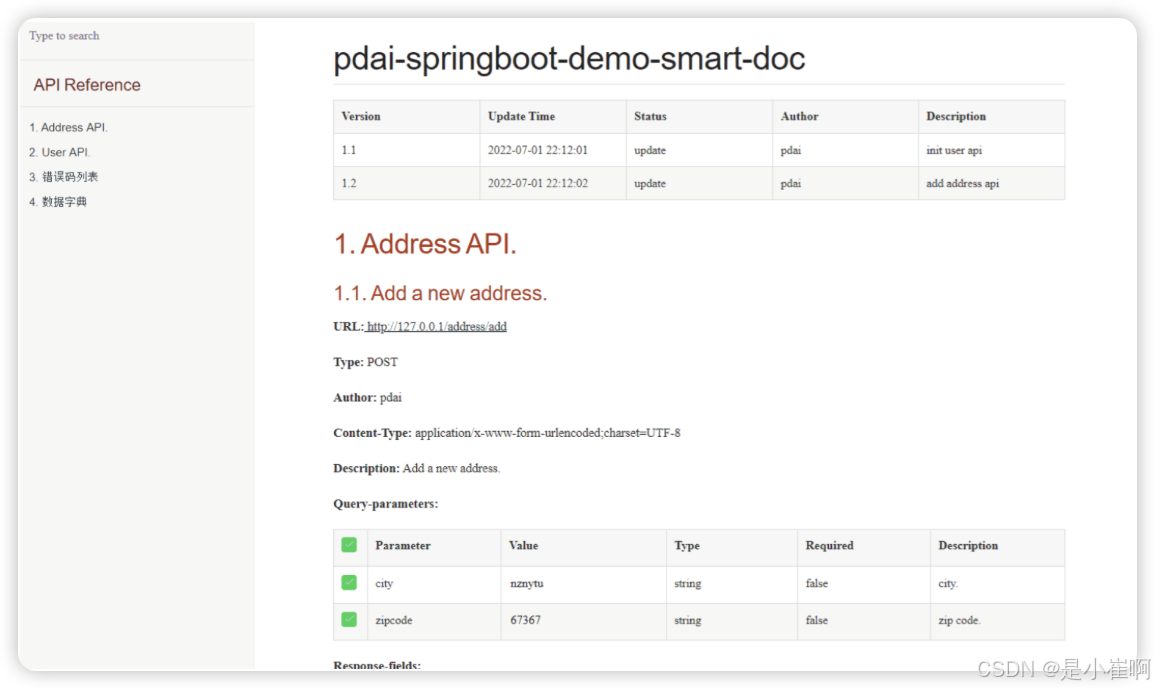Toggle the city parameter checkbox

pyautogui.click(x=348, y=583)
